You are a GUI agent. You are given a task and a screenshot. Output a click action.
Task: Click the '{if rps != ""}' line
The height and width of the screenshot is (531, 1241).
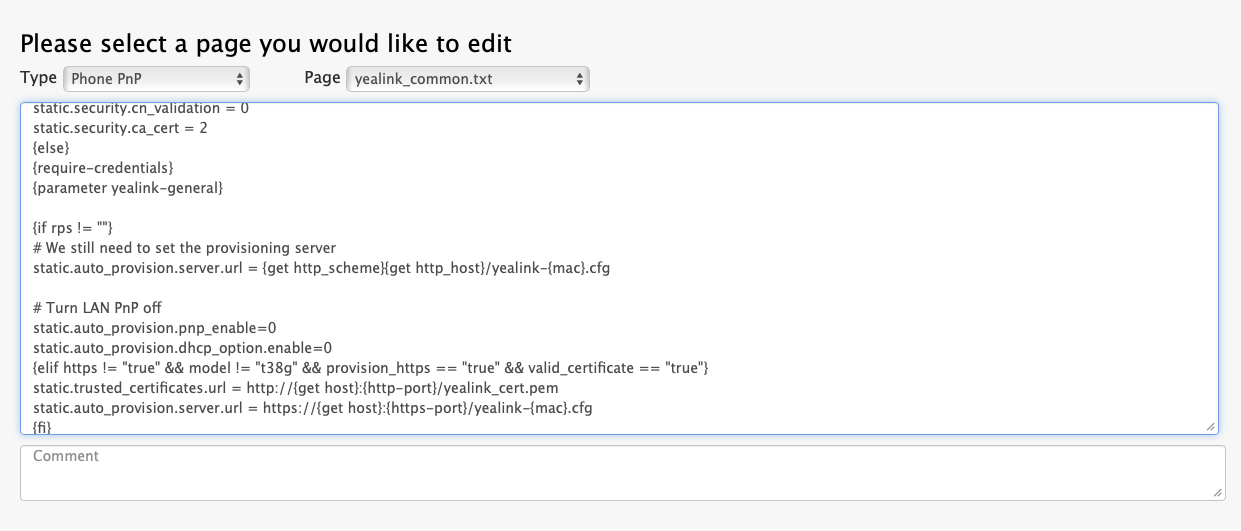[73, 228]
